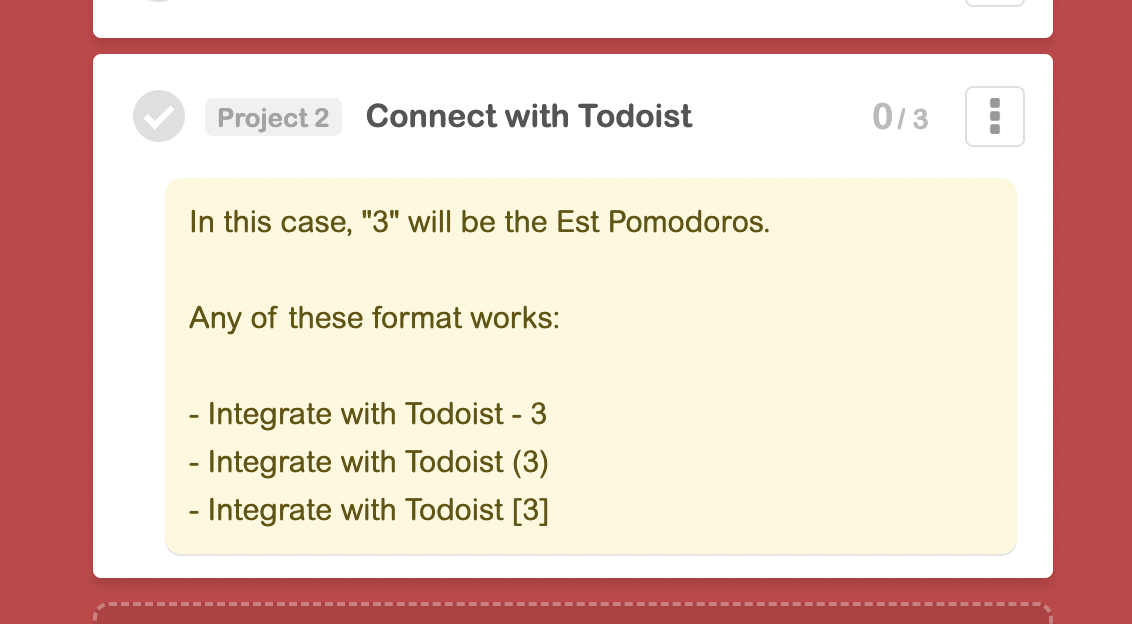
Task: Click the "Project 2" label tag
Action: (x=273, y=117)
